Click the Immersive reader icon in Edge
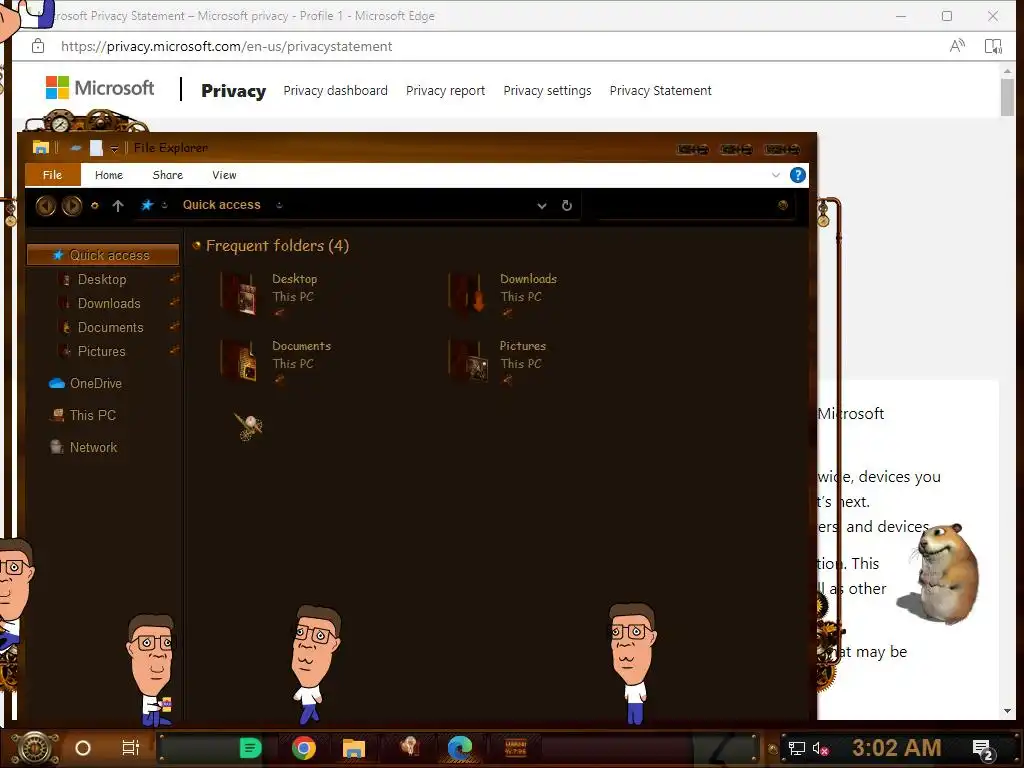The width and height of the screenshot is (1024, 768). coord(993,46)
